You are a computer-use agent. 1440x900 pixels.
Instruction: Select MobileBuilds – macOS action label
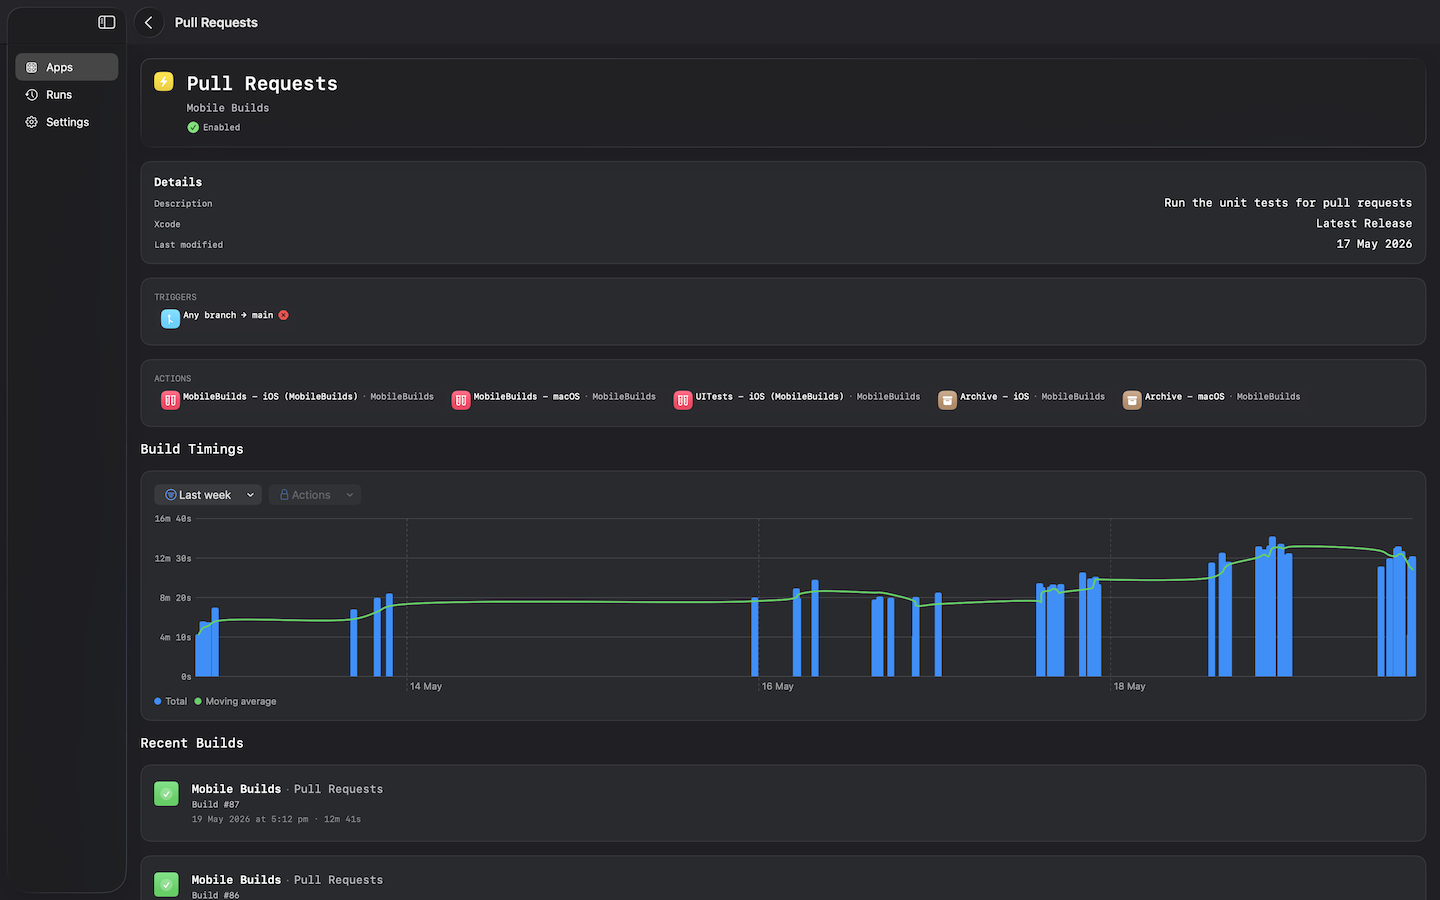[527, 397]
